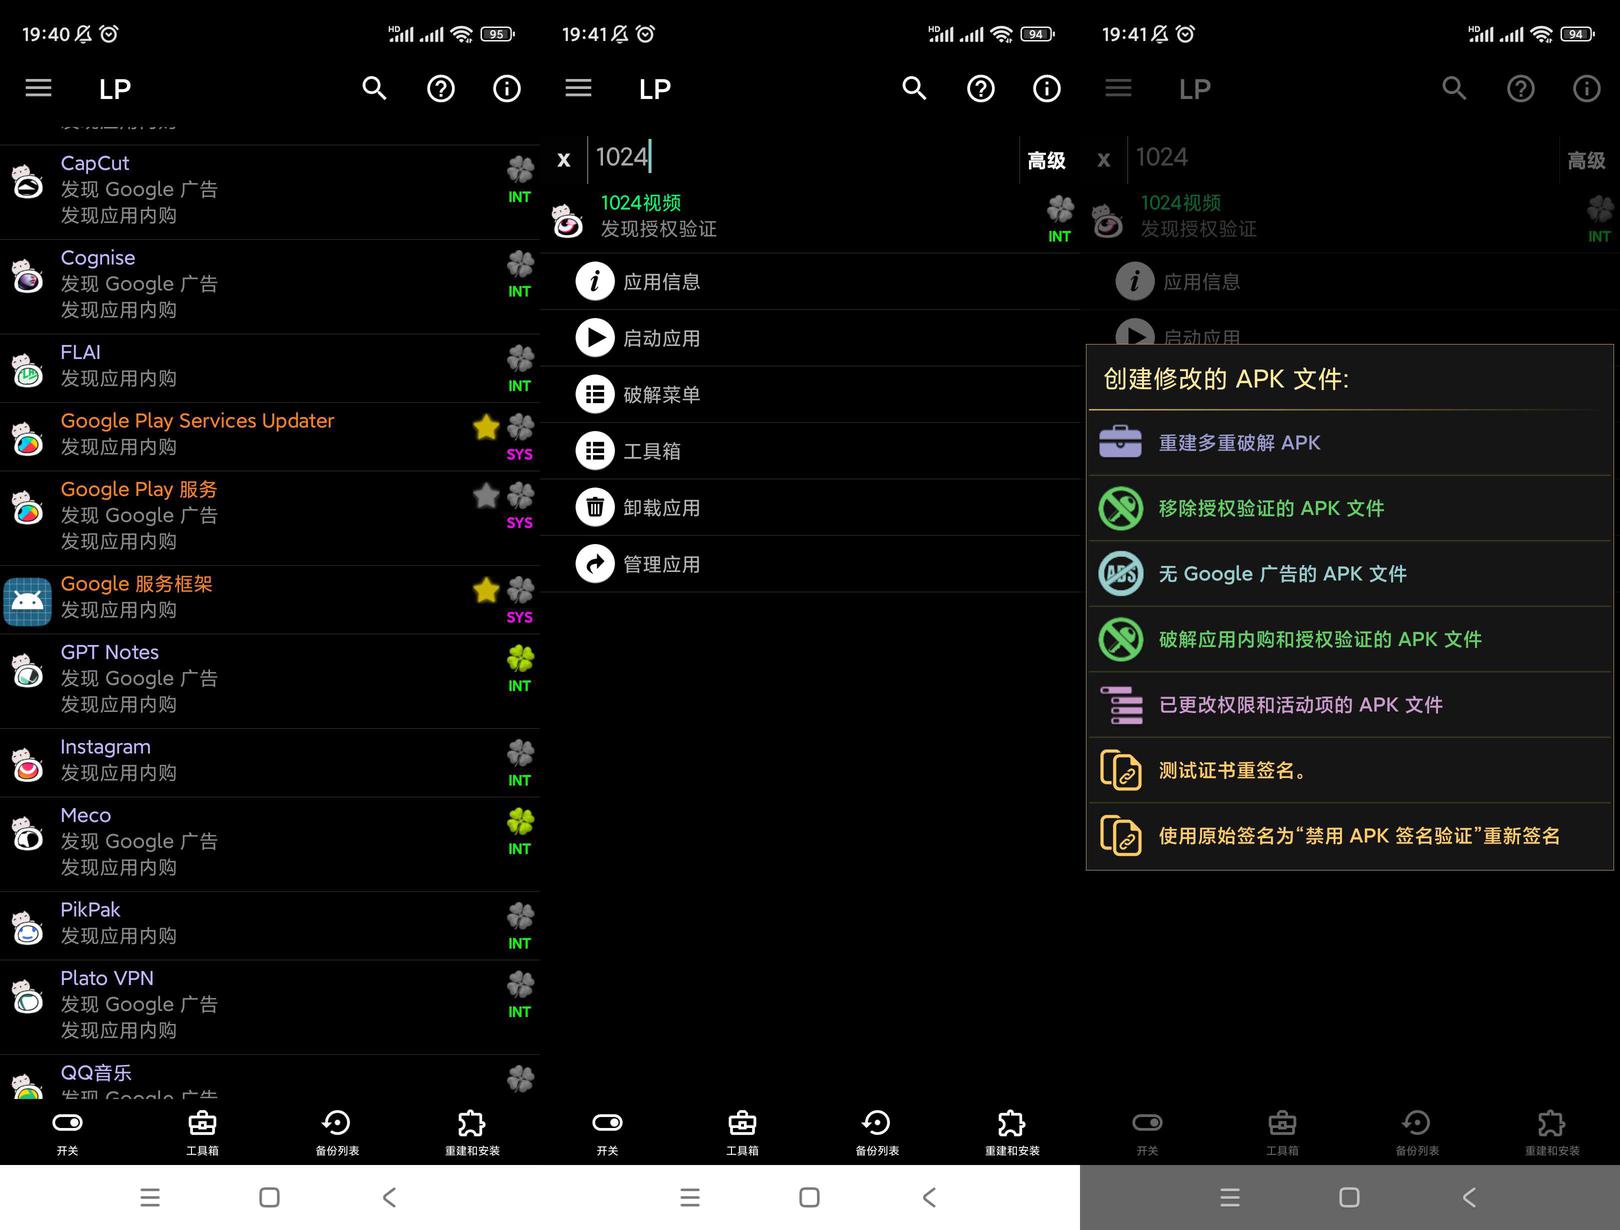Open 工具箱 in the 1024视频 app menu

tap(810, 451)
